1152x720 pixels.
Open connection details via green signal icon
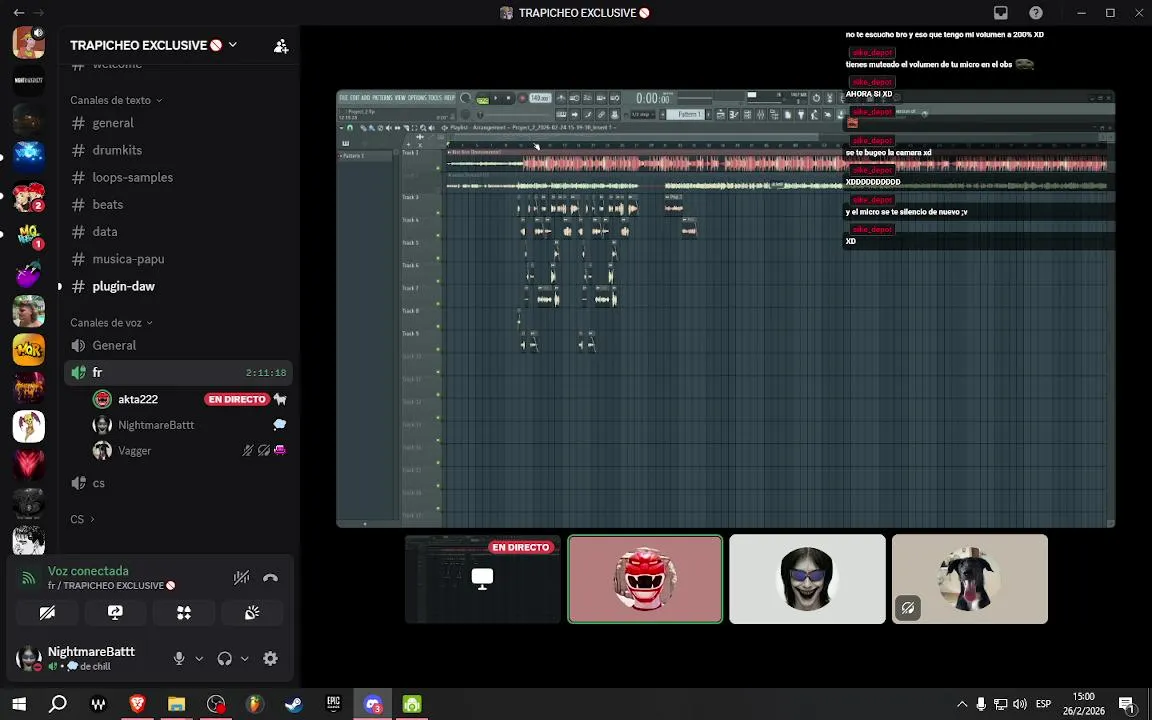(29, 578)
